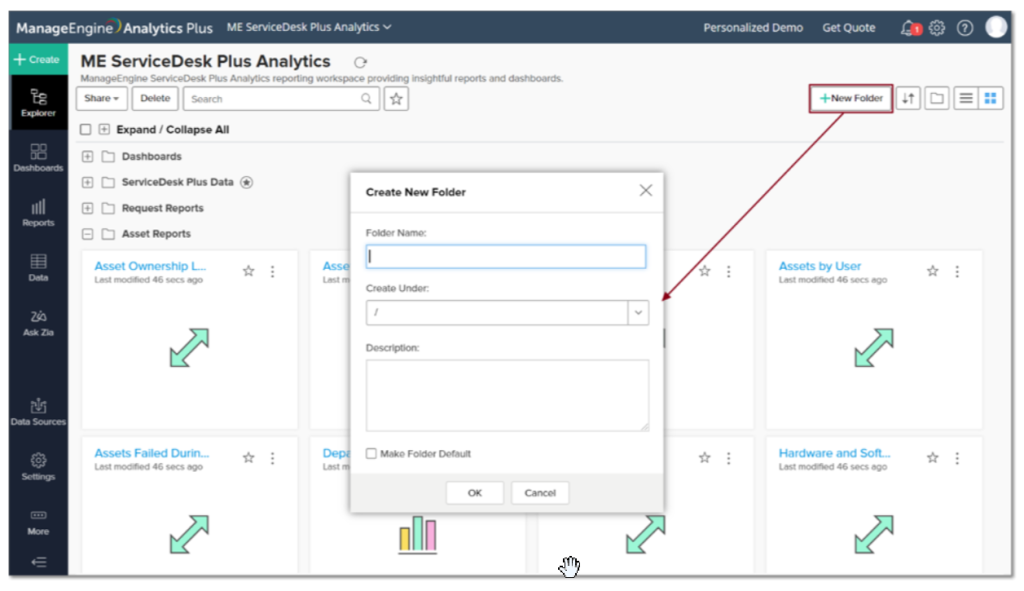The image size is (1024, 591).
Task: Open the Create Under dropdown
Action: (x=637, y=313)
